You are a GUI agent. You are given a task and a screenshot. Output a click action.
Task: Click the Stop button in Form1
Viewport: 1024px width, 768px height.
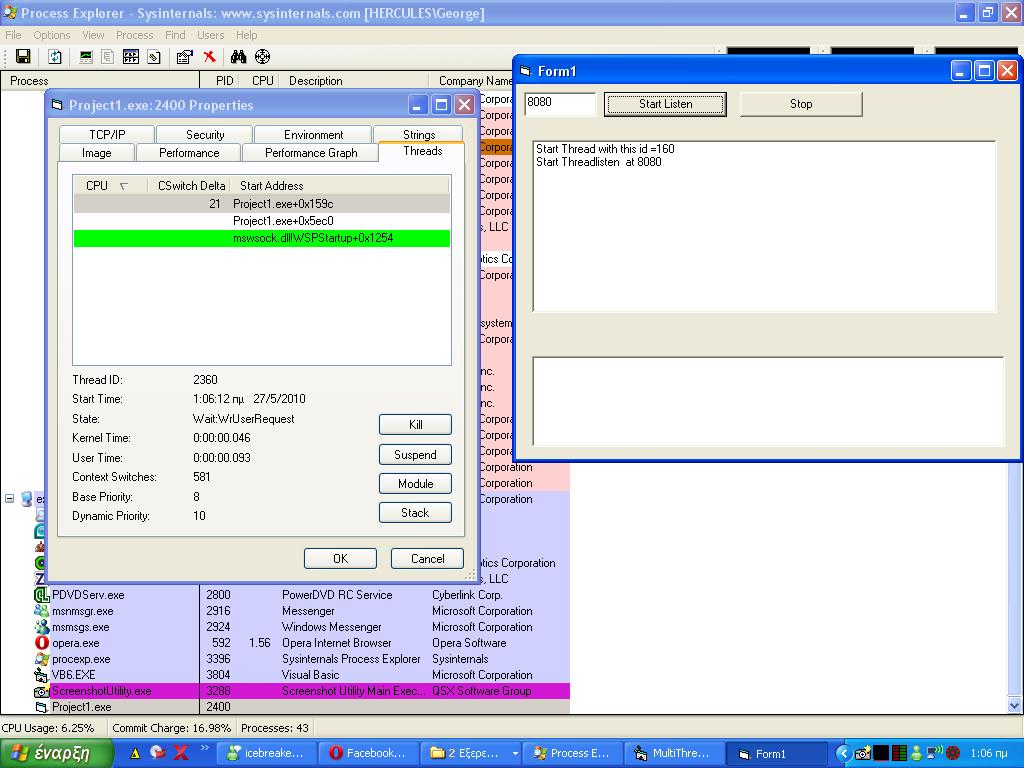coord(801,104)
